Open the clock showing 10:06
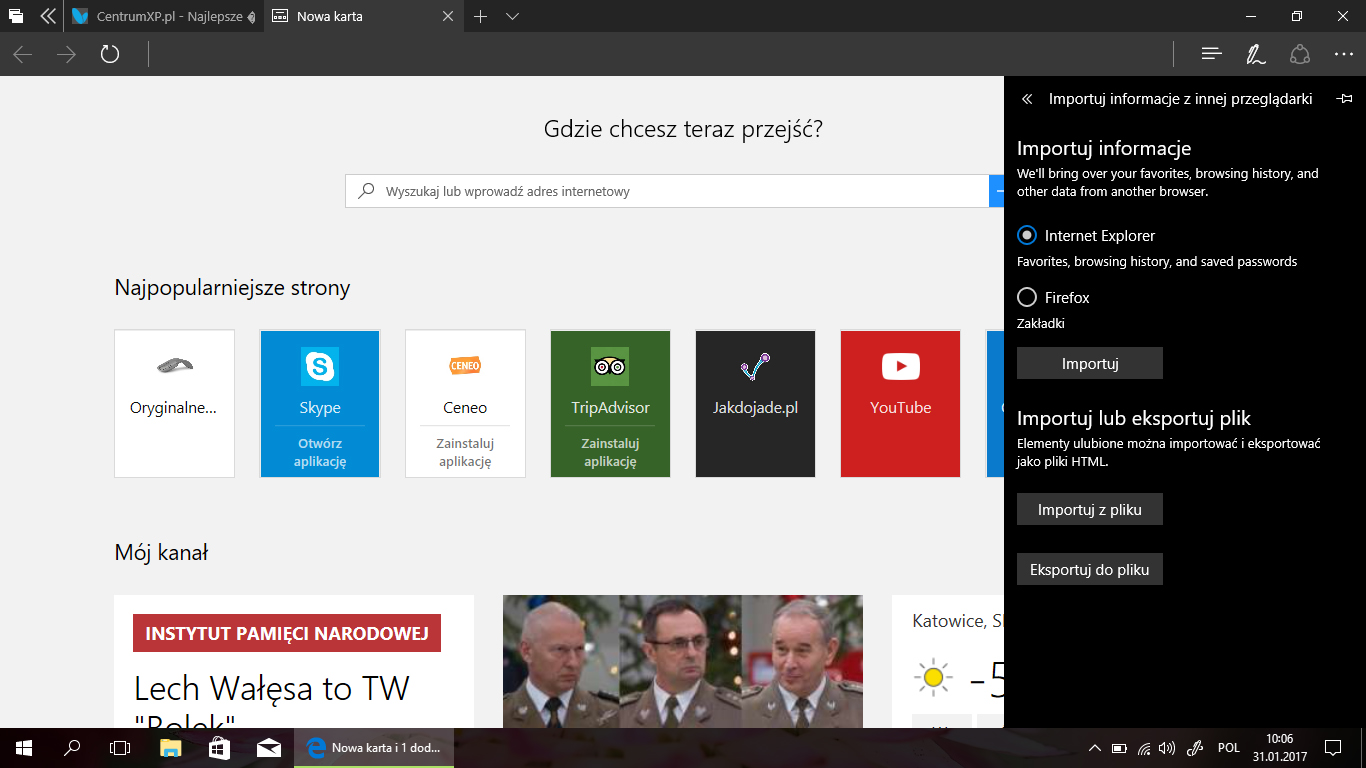 click(x=1279, y=747)
